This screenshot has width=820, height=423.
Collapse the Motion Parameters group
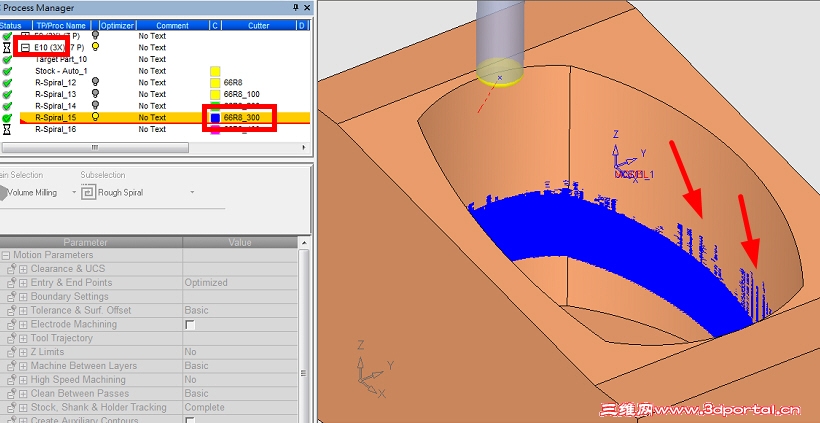(x=6, y=255)
